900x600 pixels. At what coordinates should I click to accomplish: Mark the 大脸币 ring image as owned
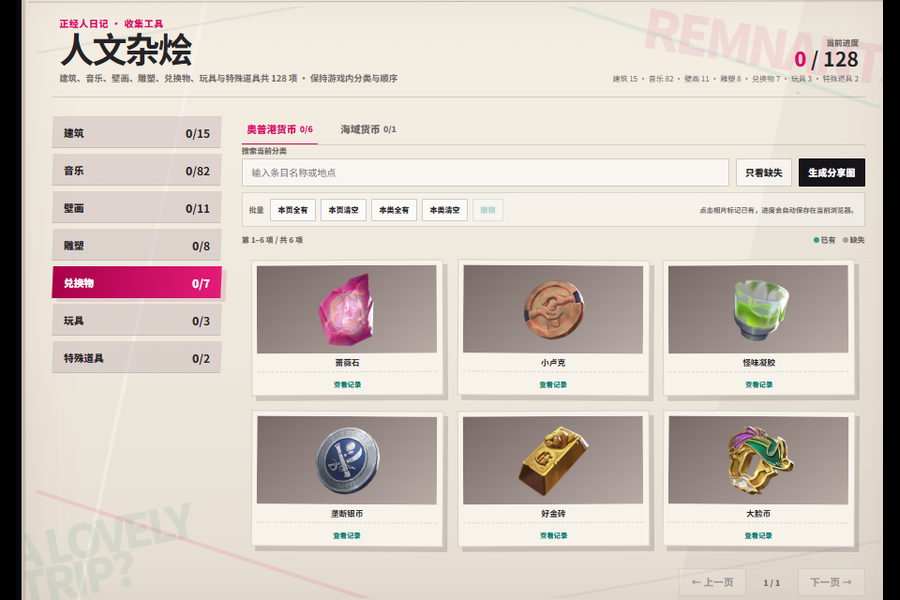coord(758,460)
